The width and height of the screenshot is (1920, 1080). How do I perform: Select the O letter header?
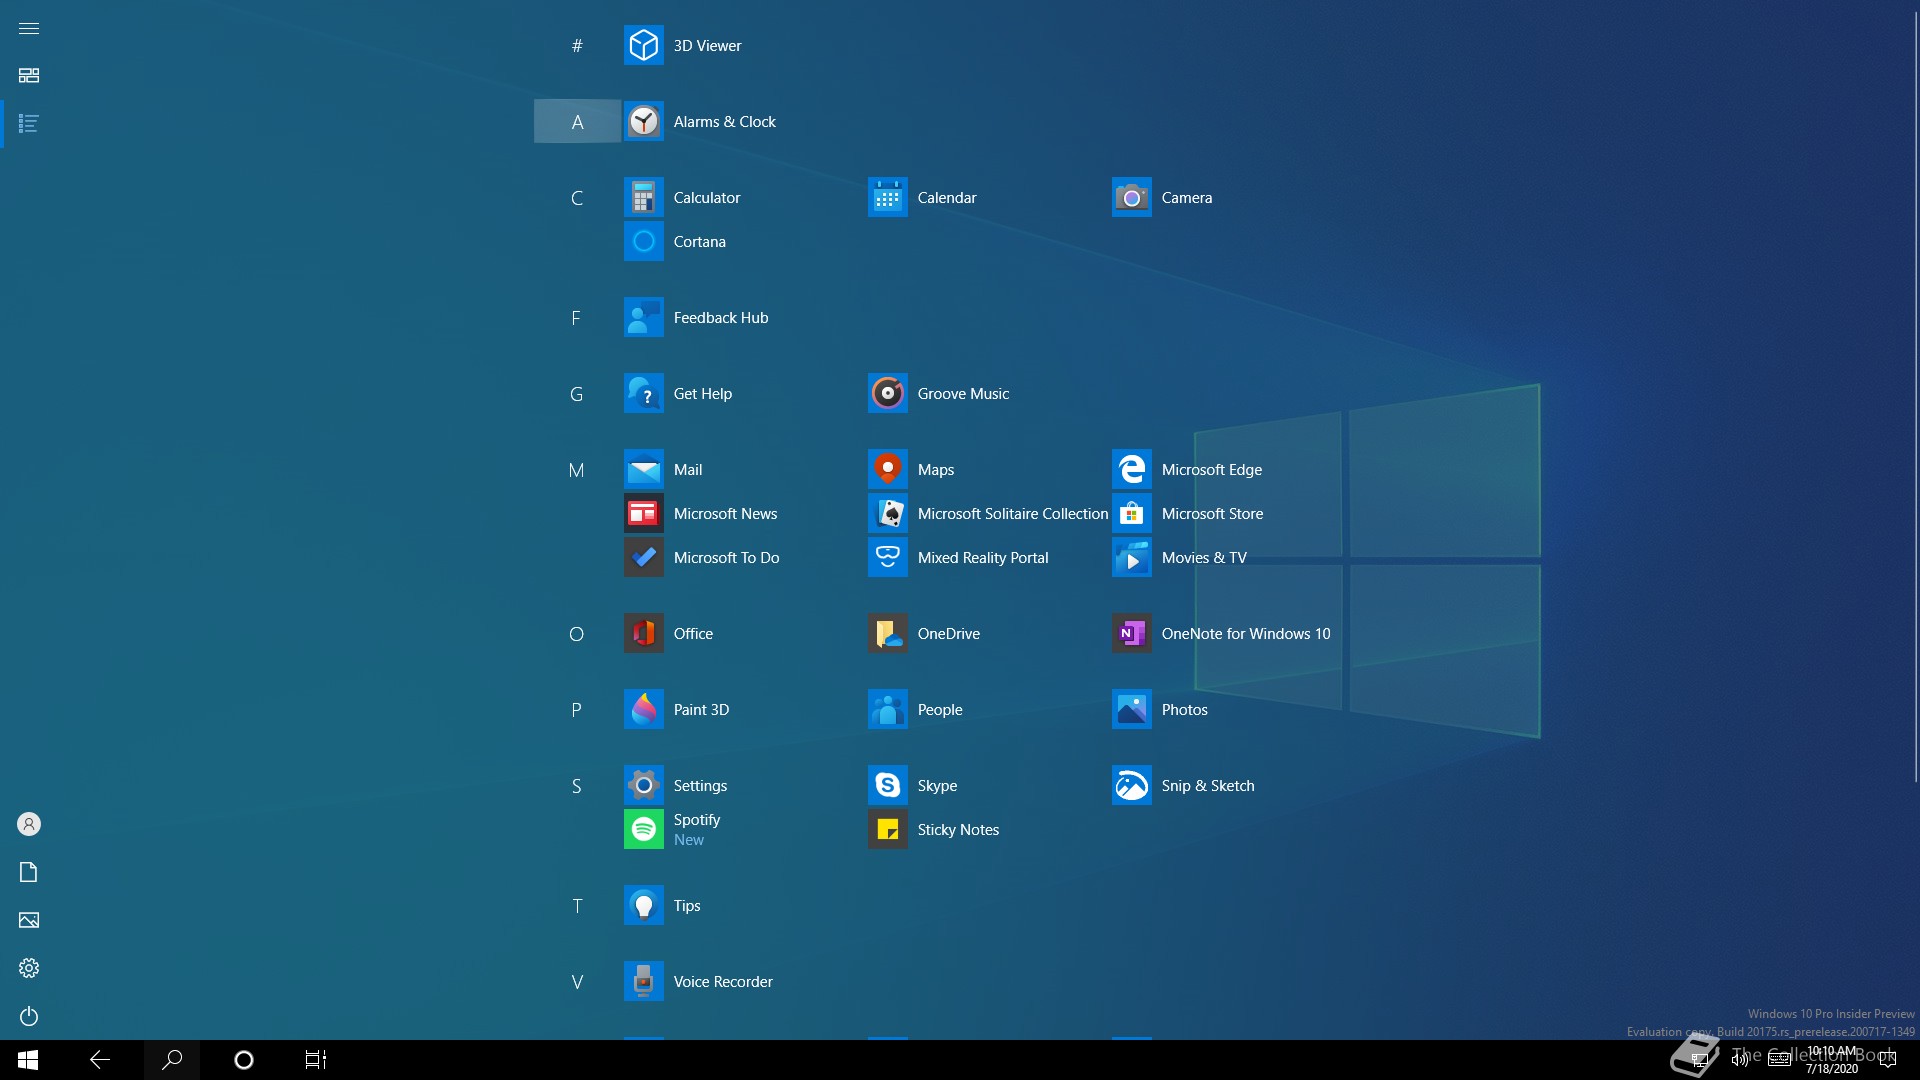pos(577,634)
